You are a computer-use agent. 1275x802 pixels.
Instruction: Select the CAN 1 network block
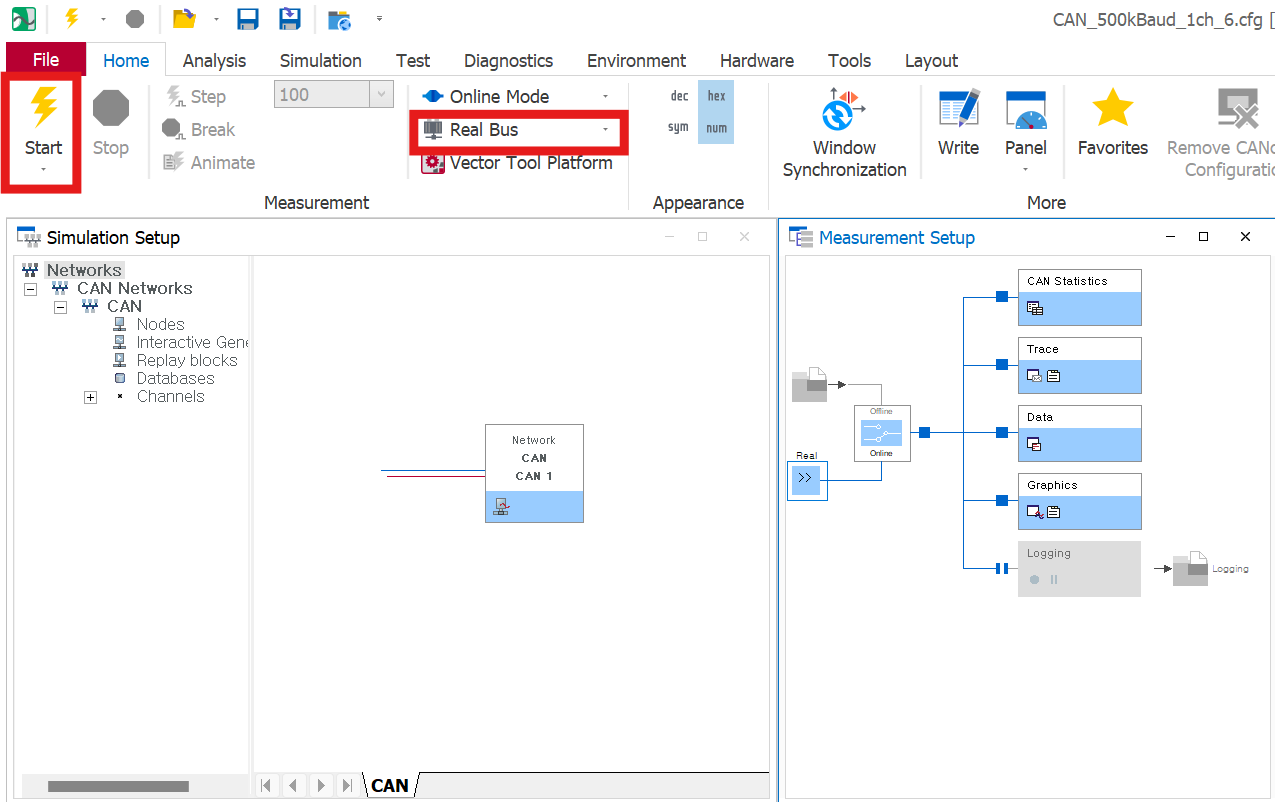click(x=534, y=473)
